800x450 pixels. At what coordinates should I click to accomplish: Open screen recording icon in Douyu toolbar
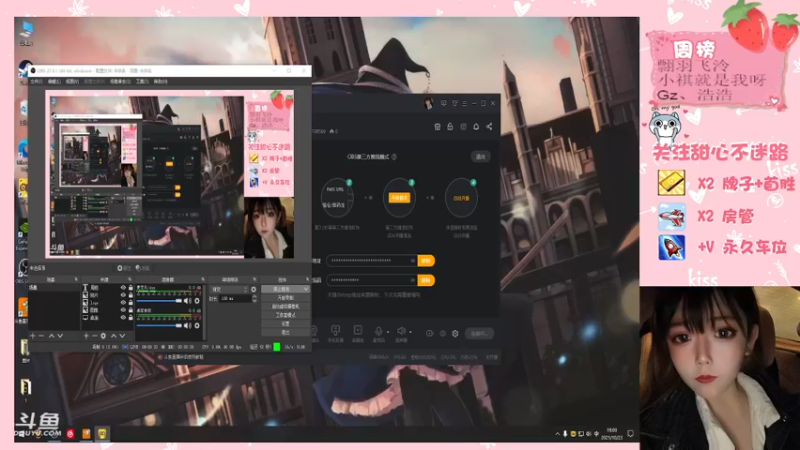358,330
